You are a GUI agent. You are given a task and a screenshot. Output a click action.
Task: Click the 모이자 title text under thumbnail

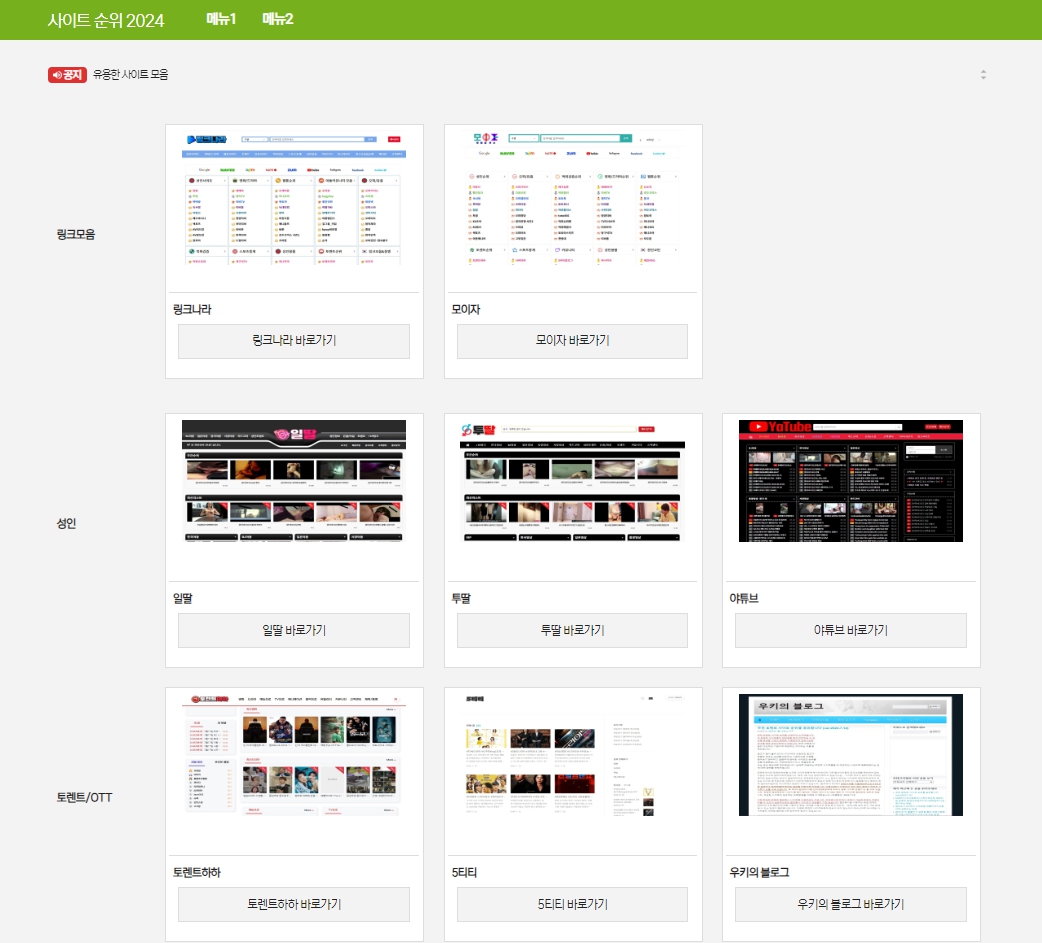click(x=466, y=309)
